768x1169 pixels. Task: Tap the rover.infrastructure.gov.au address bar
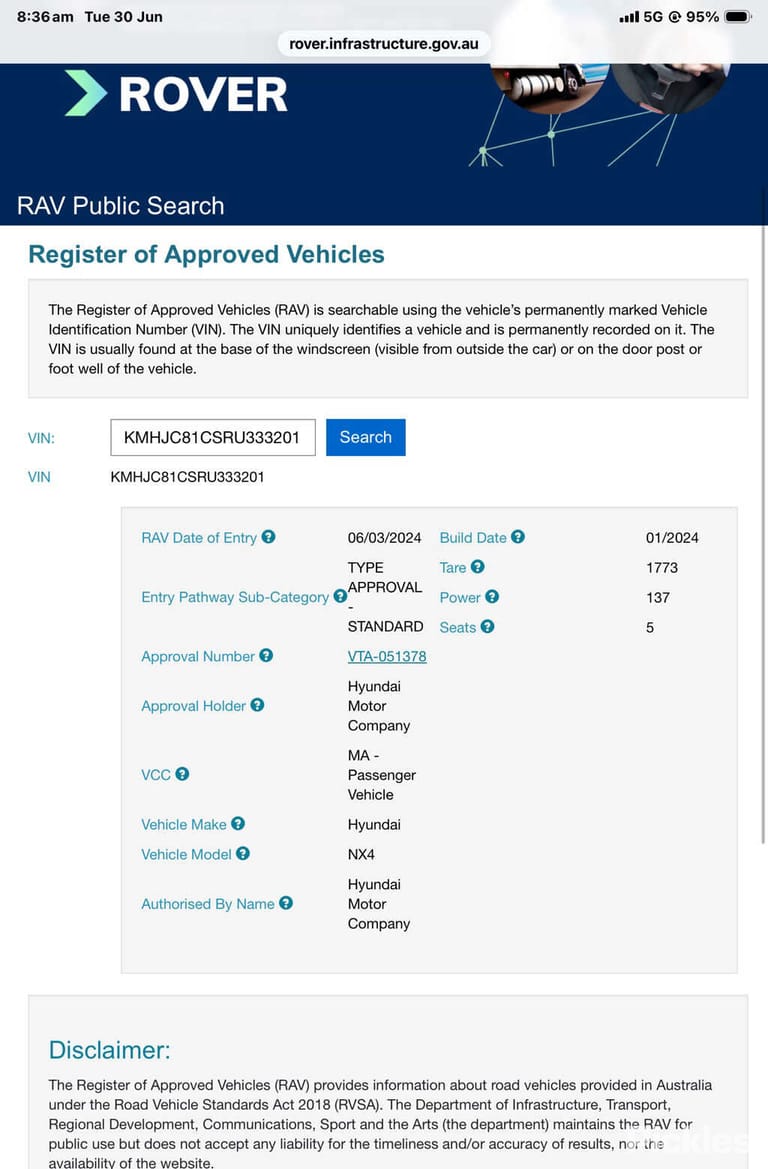point(384,43)
